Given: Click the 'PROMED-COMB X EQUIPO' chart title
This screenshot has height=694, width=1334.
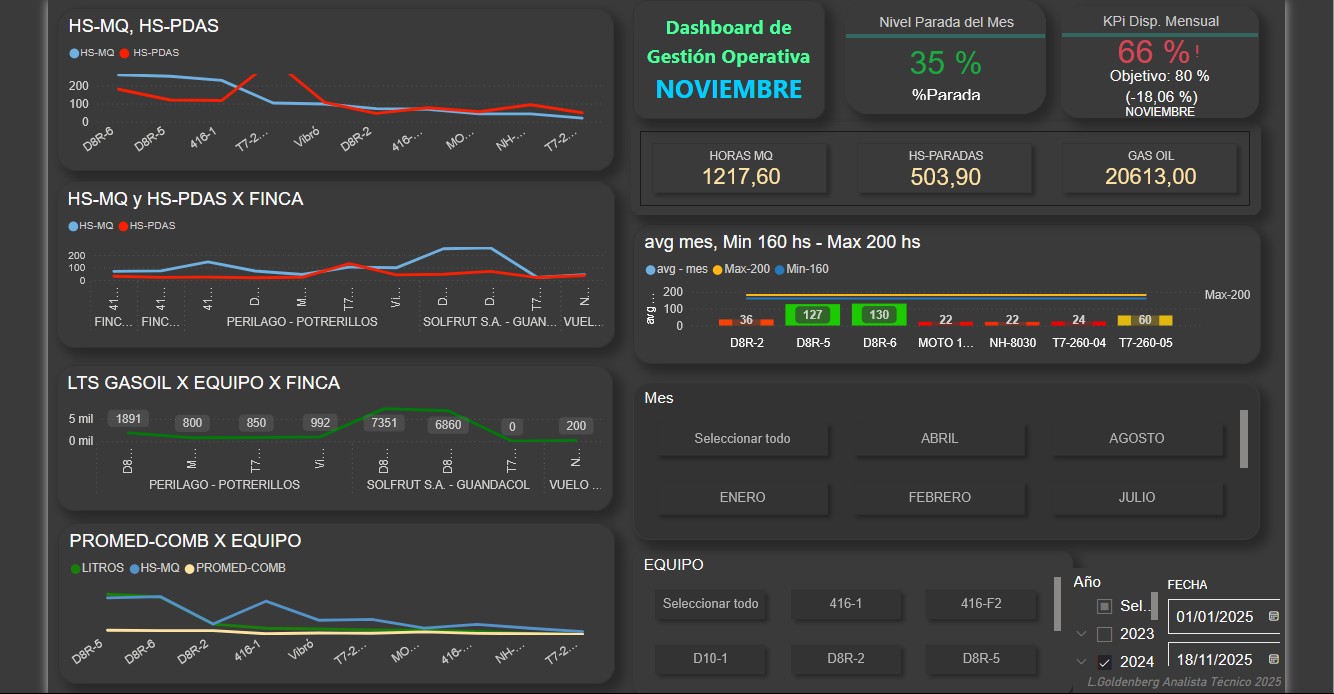Looking at the screenshot, I should click(185, 541).
